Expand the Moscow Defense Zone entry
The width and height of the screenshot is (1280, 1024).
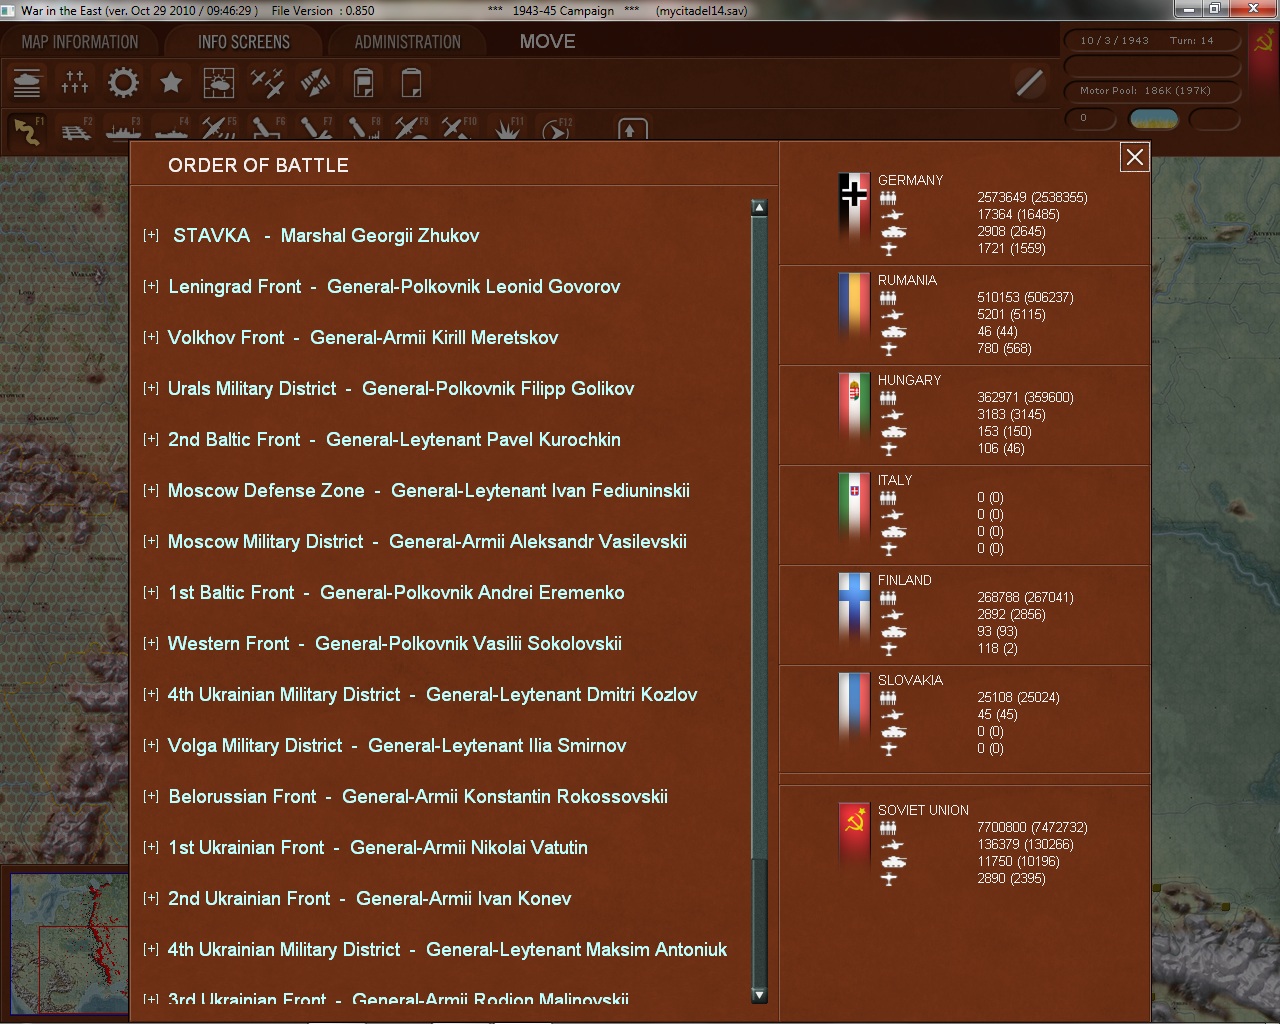point(151,490)
